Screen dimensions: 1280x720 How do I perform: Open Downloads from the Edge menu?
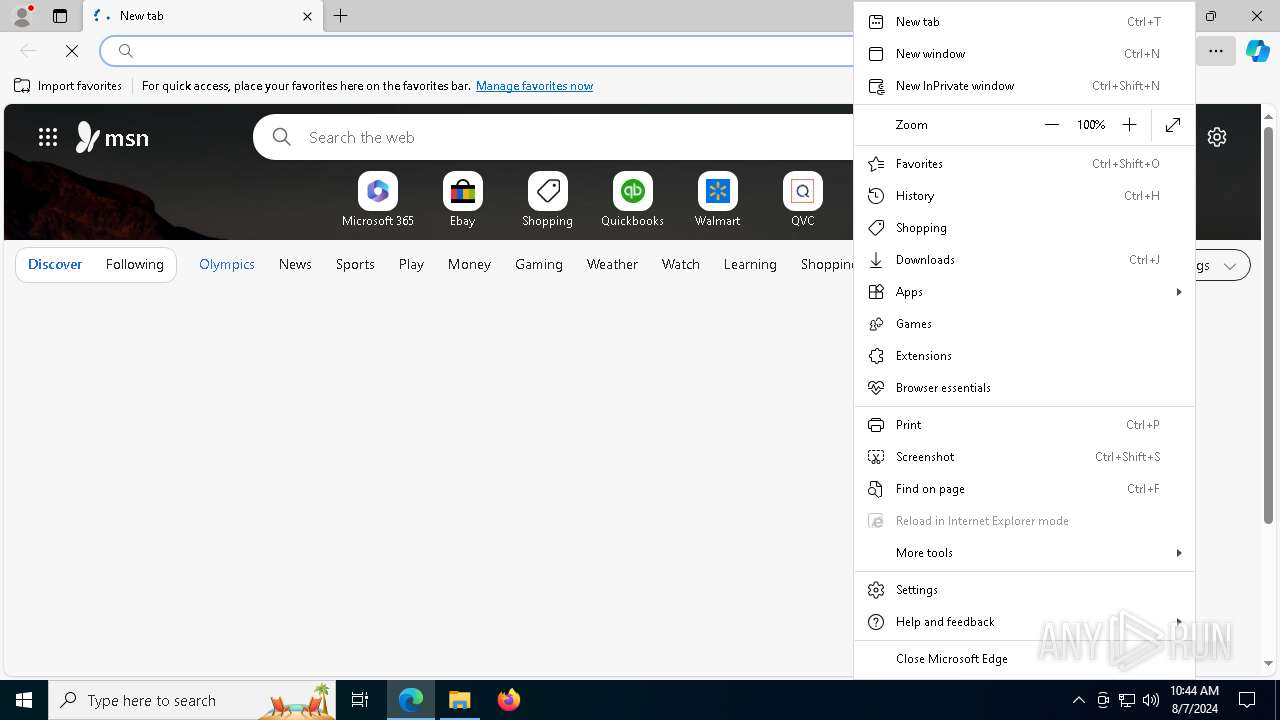(1024, 260)
